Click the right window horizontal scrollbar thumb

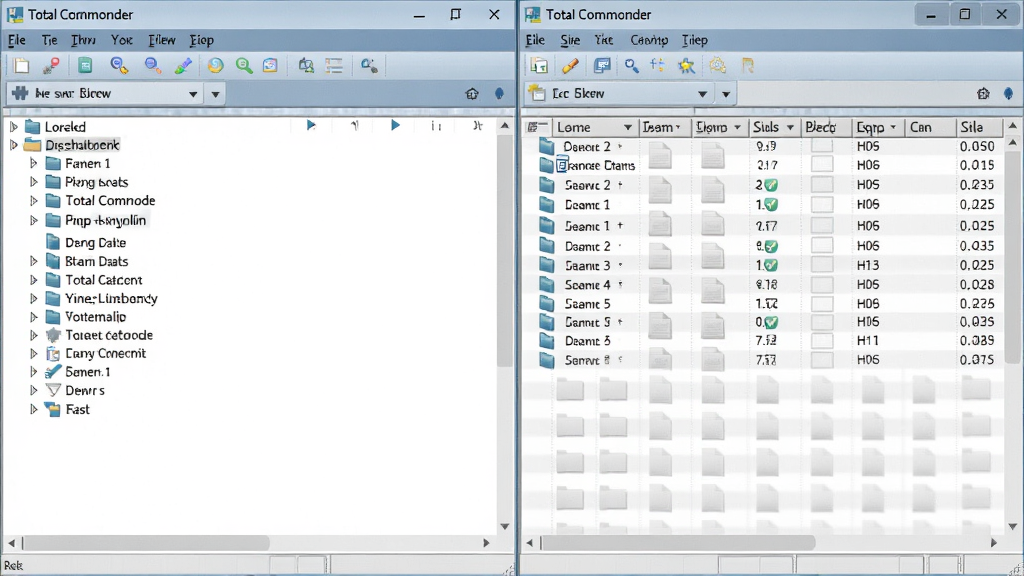pos(678,543)
